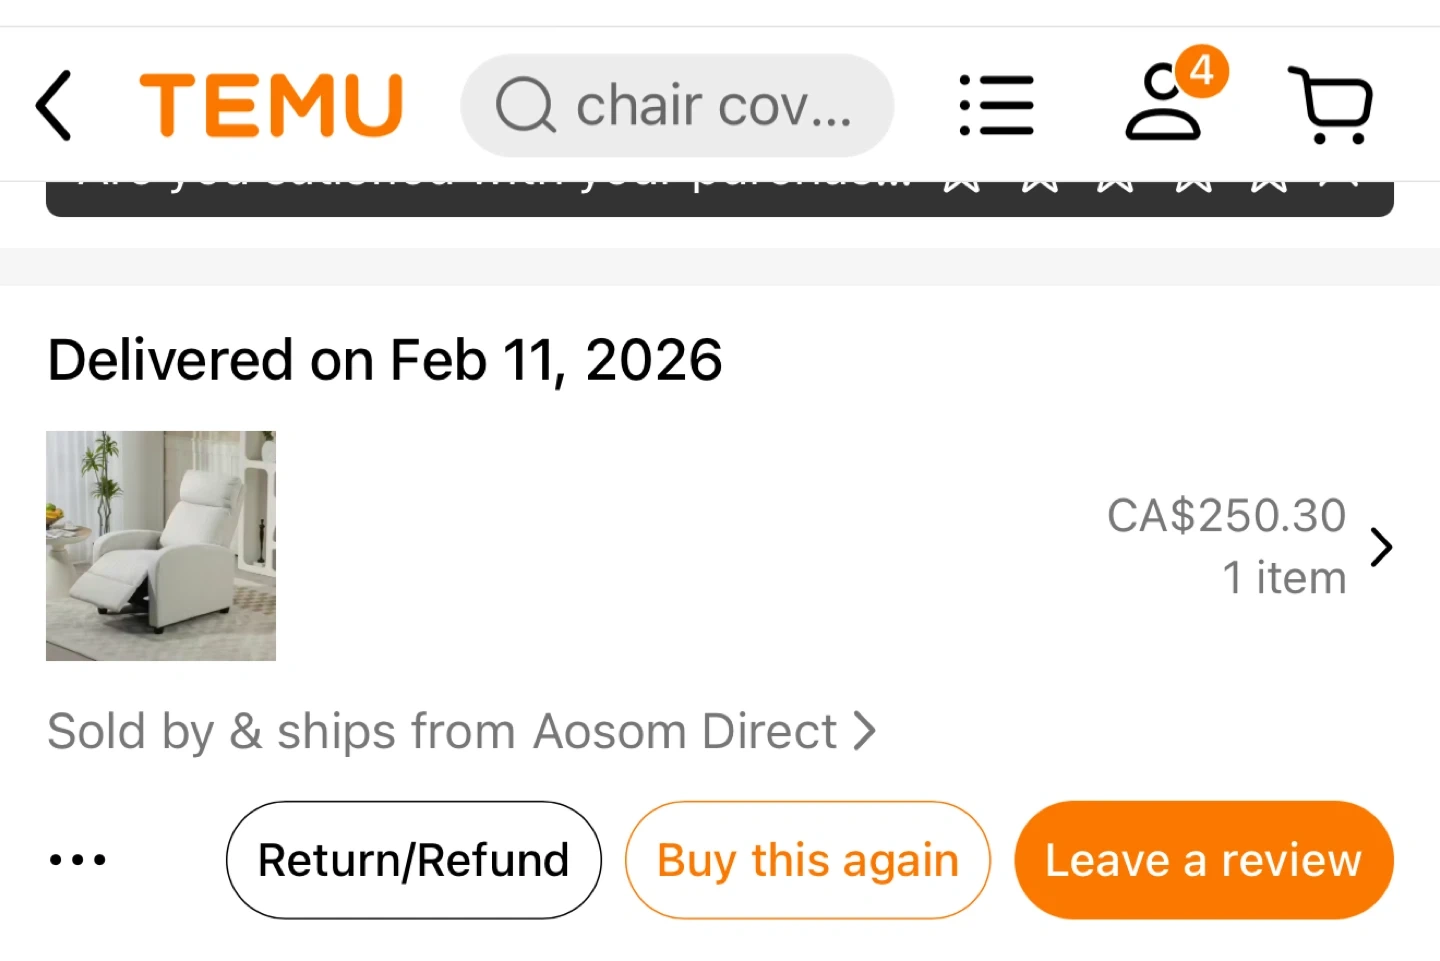The image size is (1440, 961).
Task: Open the 'Sold by & ships from Aosom Direct' link
Action: (442, 731)
